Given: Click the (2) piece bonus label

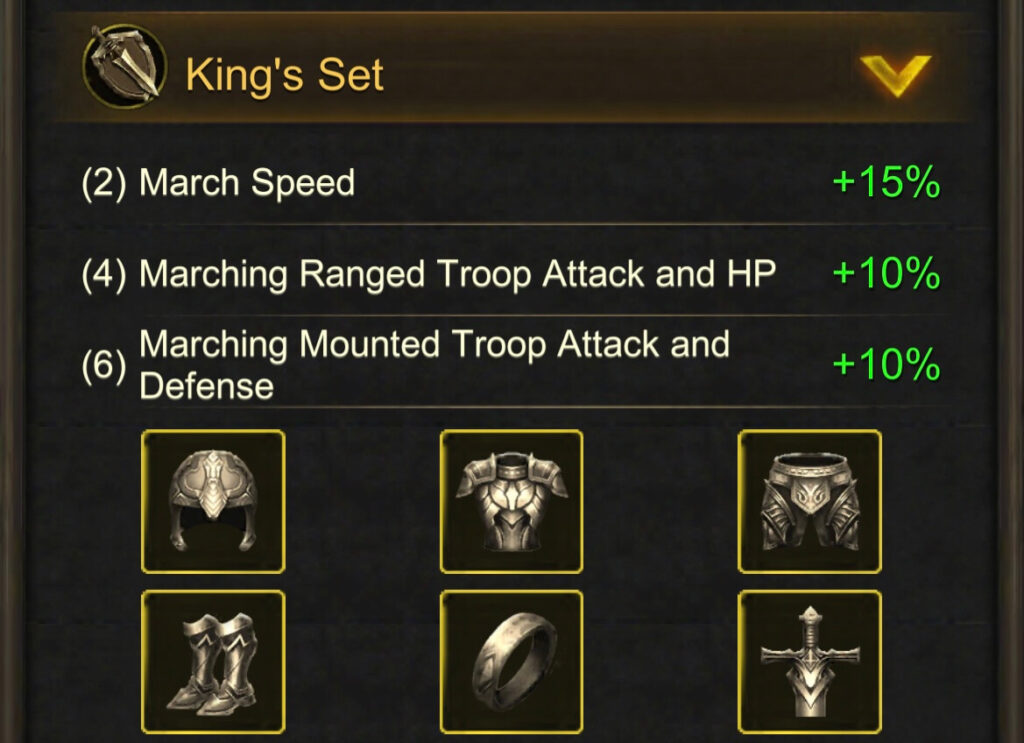Looking at the screenshot, I should pyautogui.click(x=105, y=182).
